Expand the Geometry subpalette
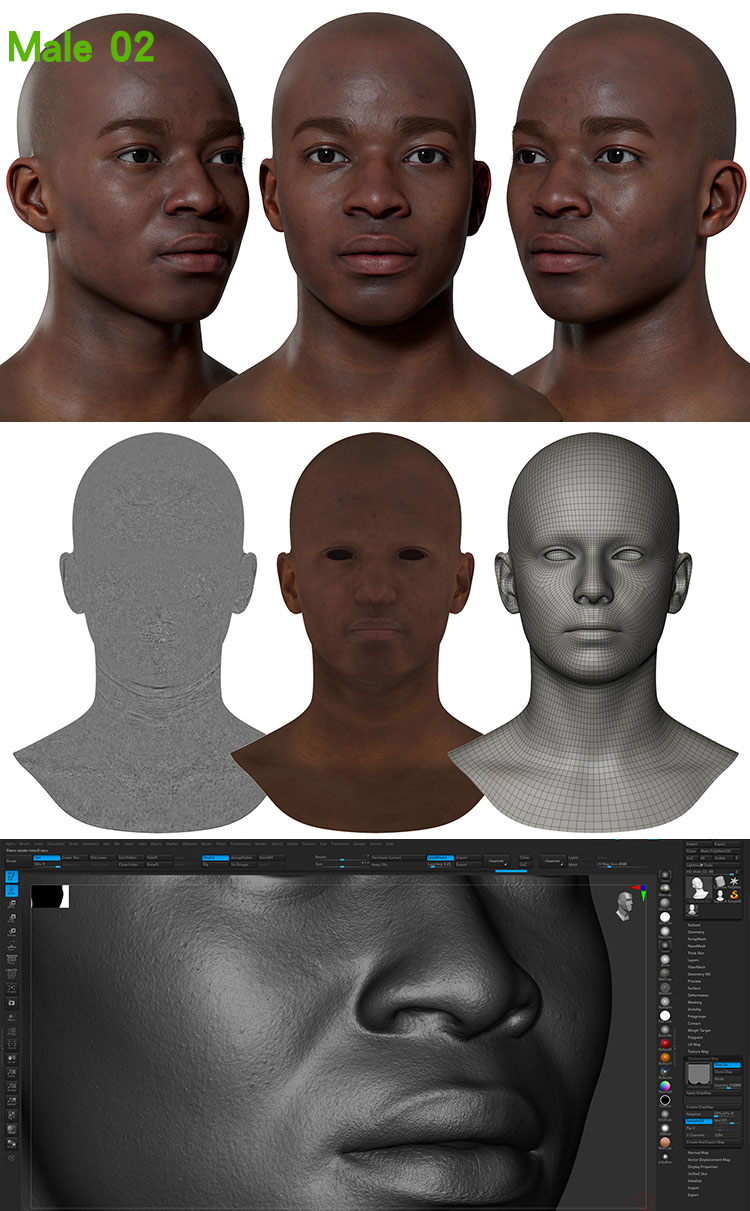The width and height of the screenshot is (750, 1211). pos(696,932)
